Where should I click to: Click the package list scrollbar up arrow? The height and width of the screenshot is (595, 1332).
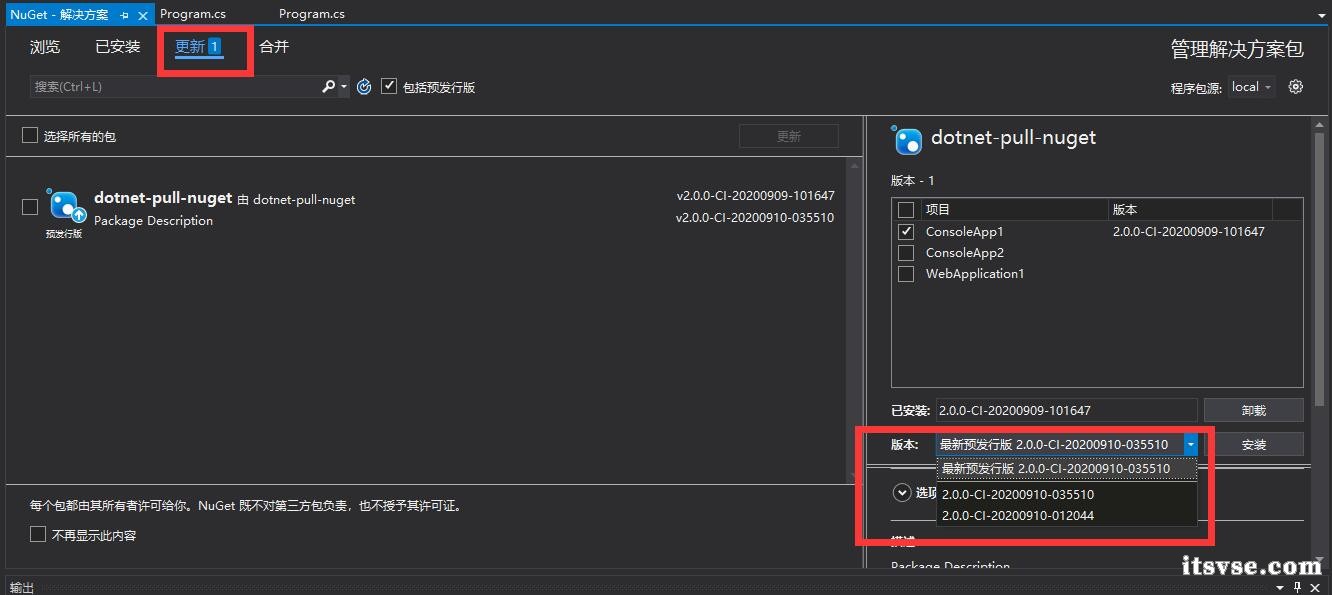point(855,166)
